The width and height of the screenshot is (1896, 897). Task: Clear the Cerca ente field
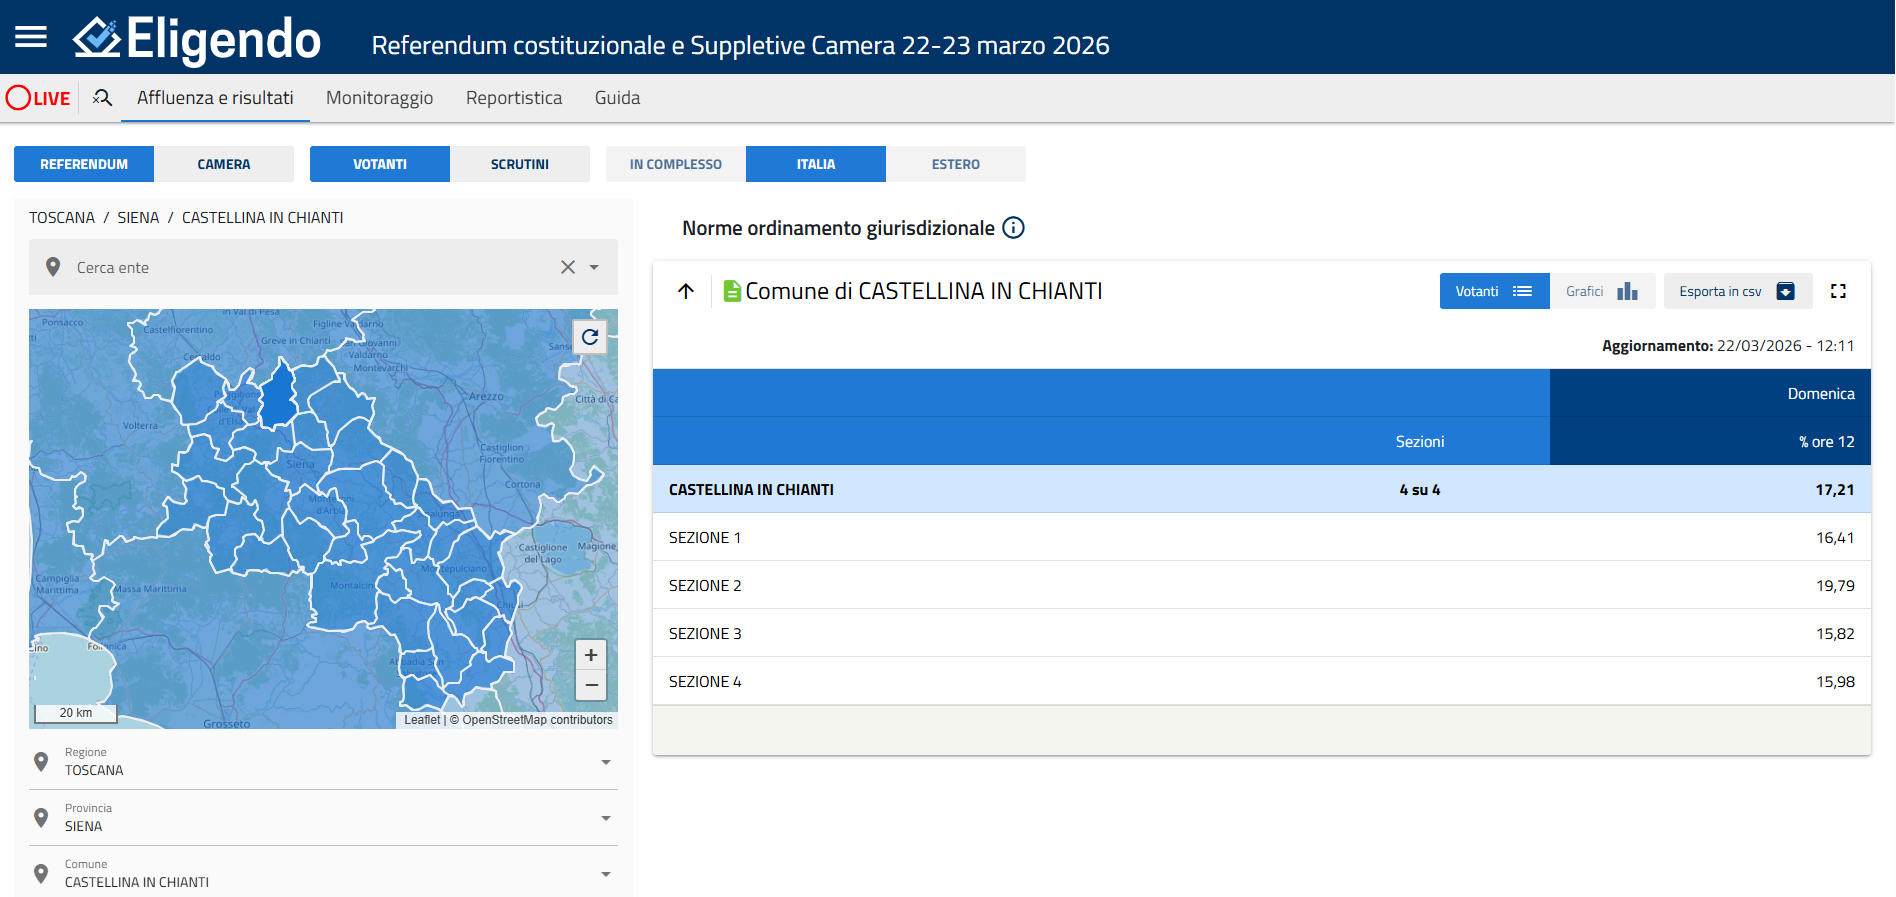[x=568, y=267]
